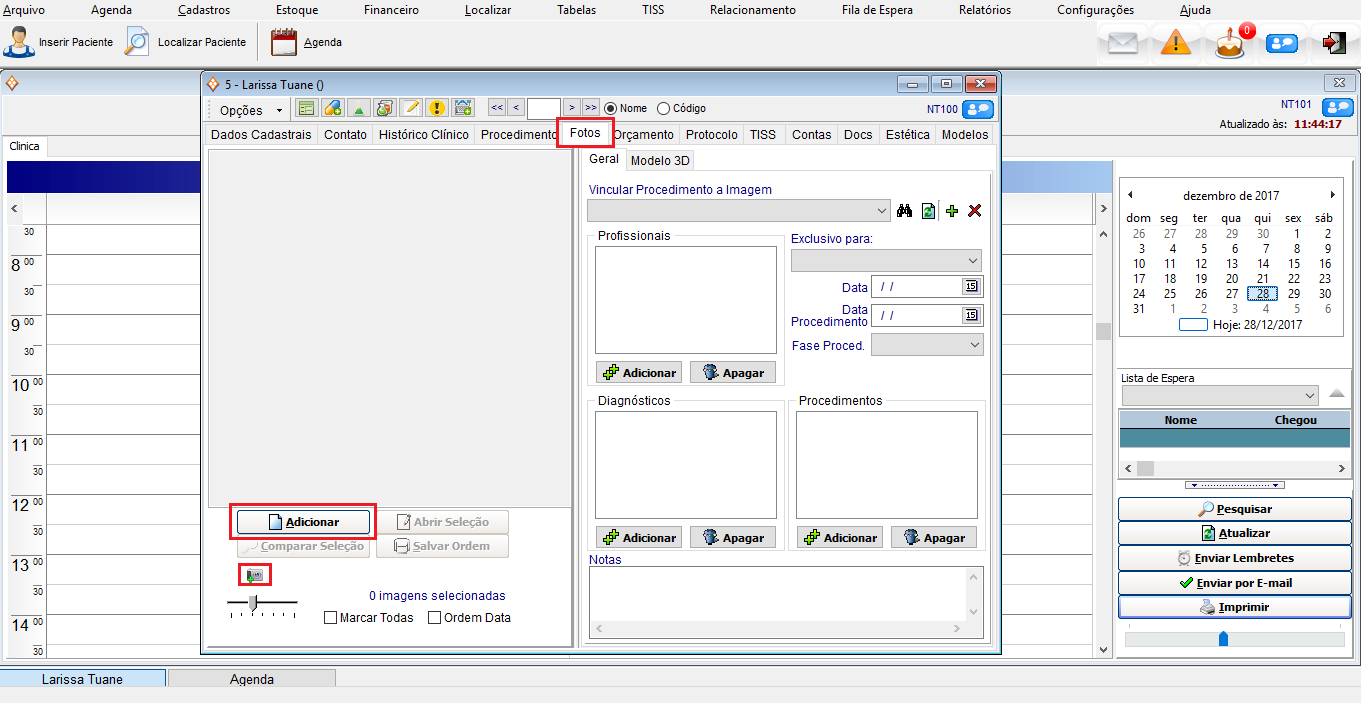The height and width of the screenshot is (703, 1361).
Task: Switch to the Orçamento tab
Action: click(645, 135)
